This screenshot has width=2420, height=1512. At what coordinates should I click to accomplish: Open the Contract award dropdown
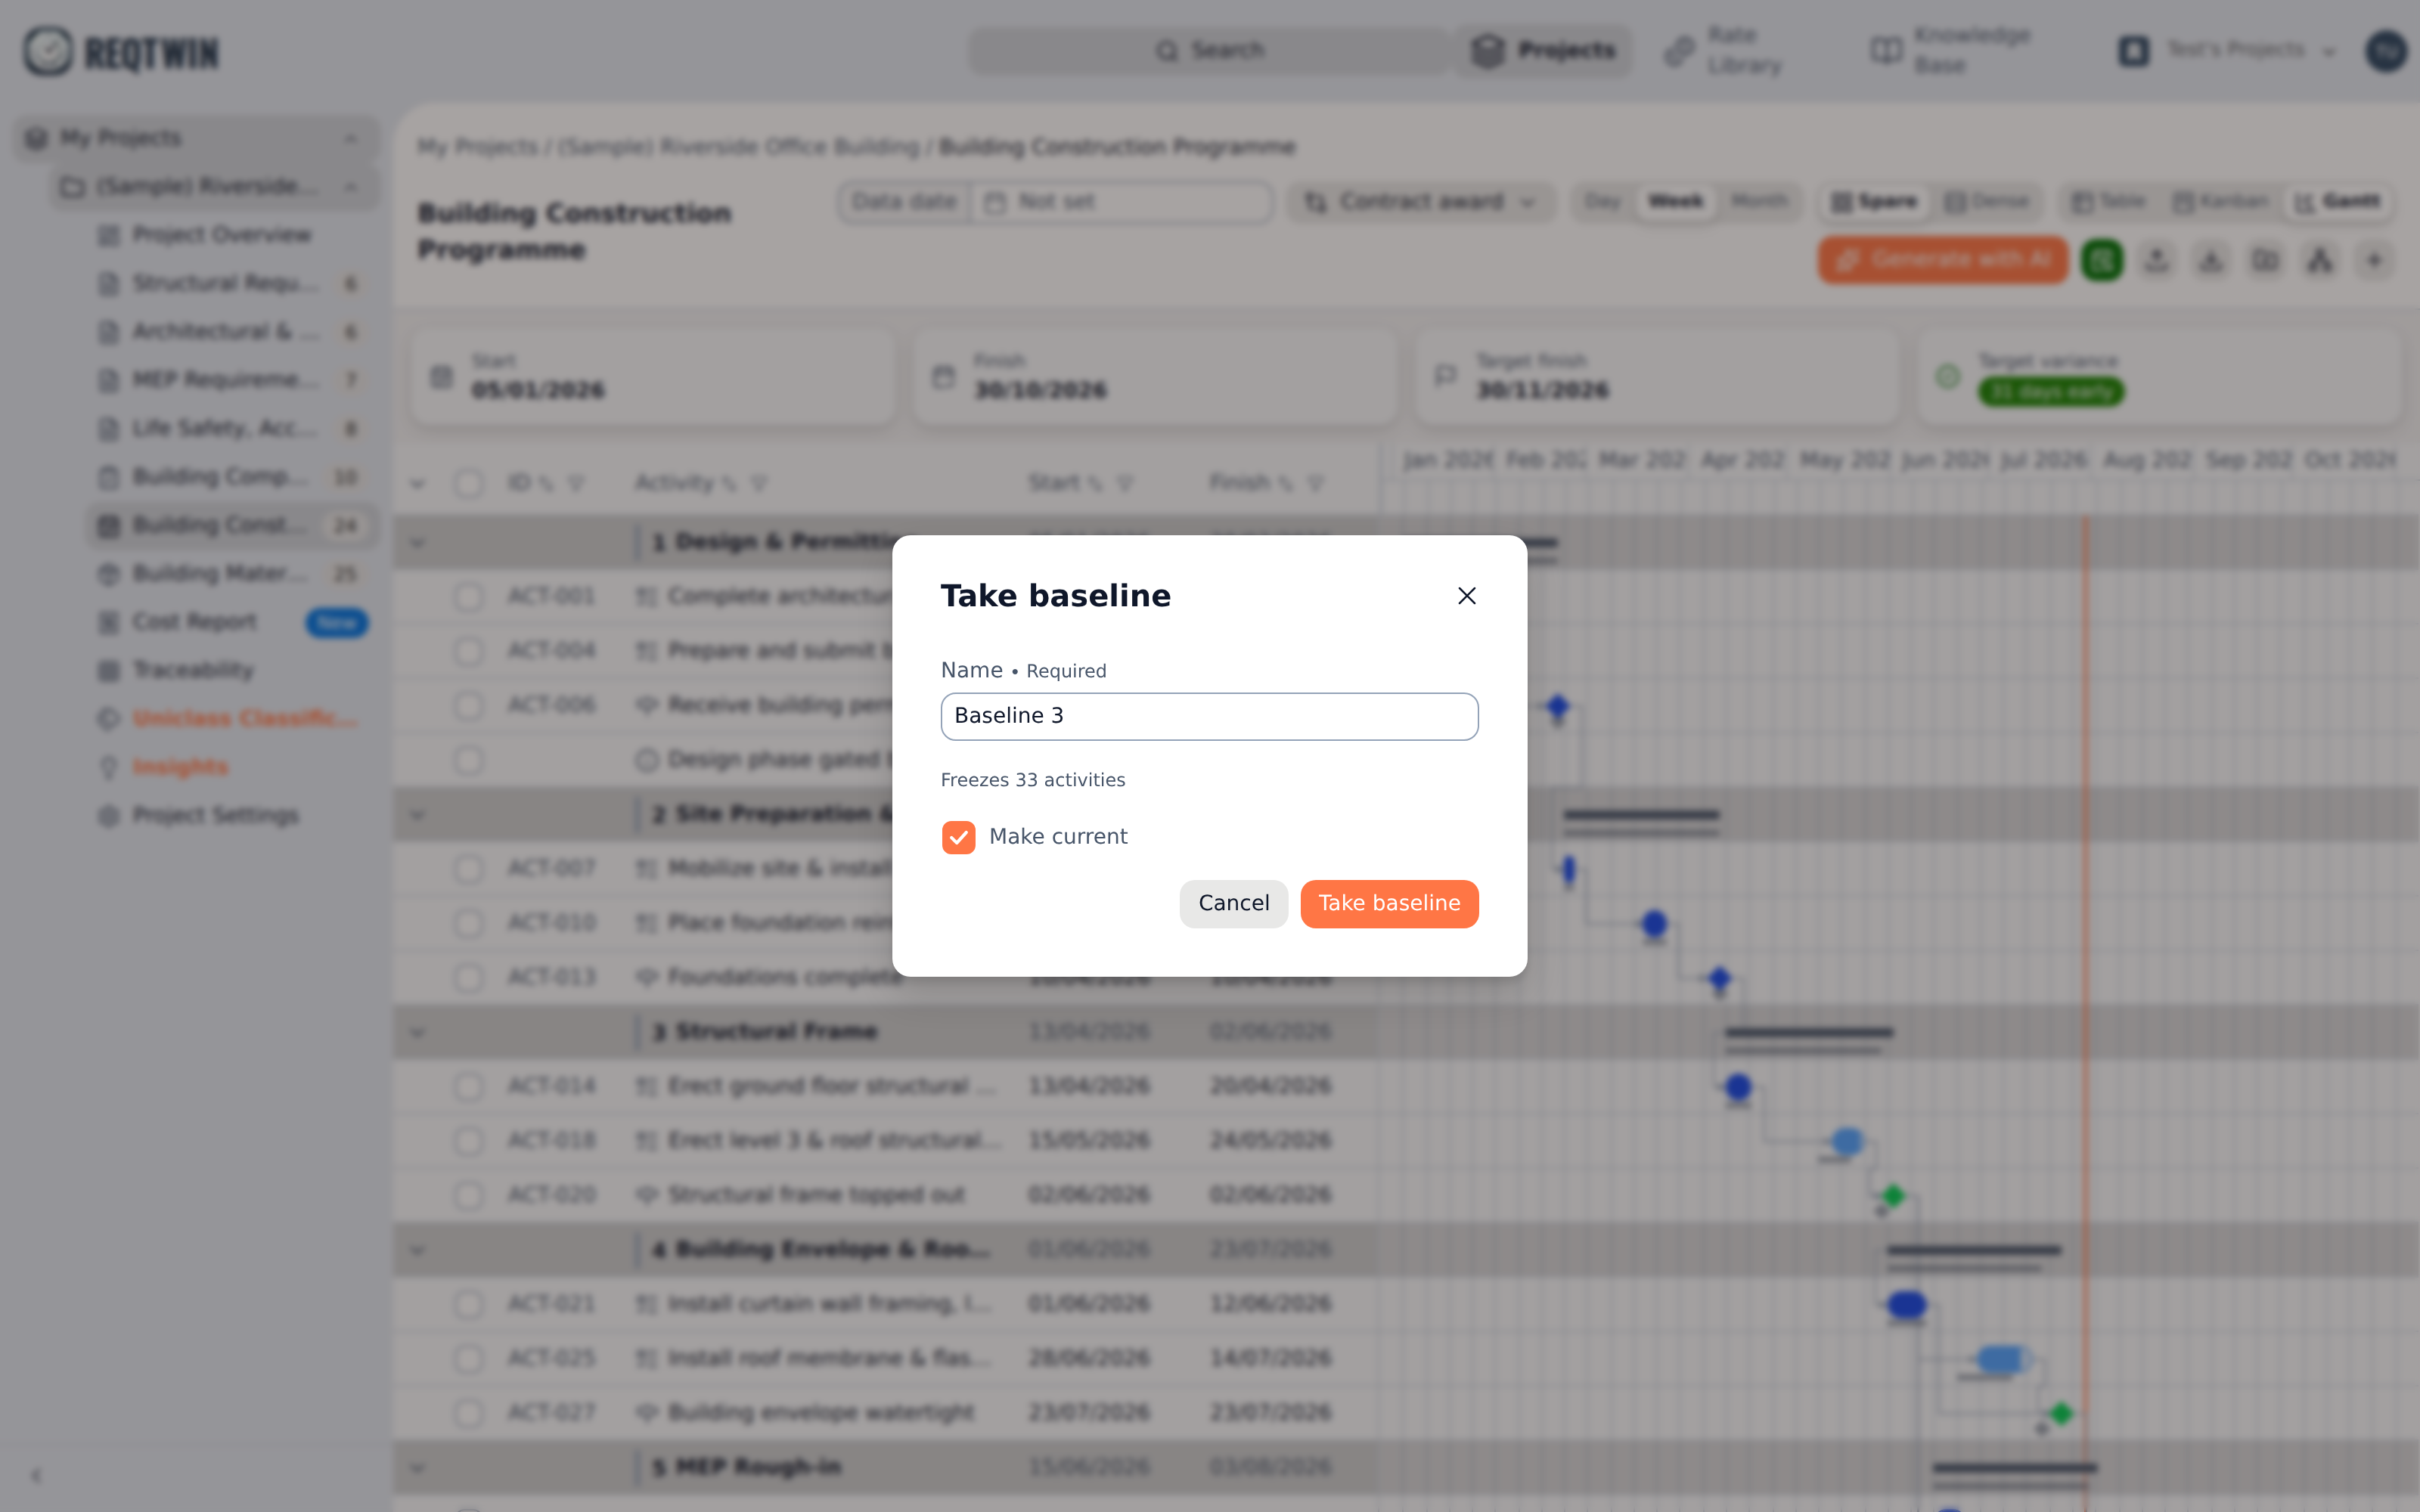click(x=1420, y=202)
